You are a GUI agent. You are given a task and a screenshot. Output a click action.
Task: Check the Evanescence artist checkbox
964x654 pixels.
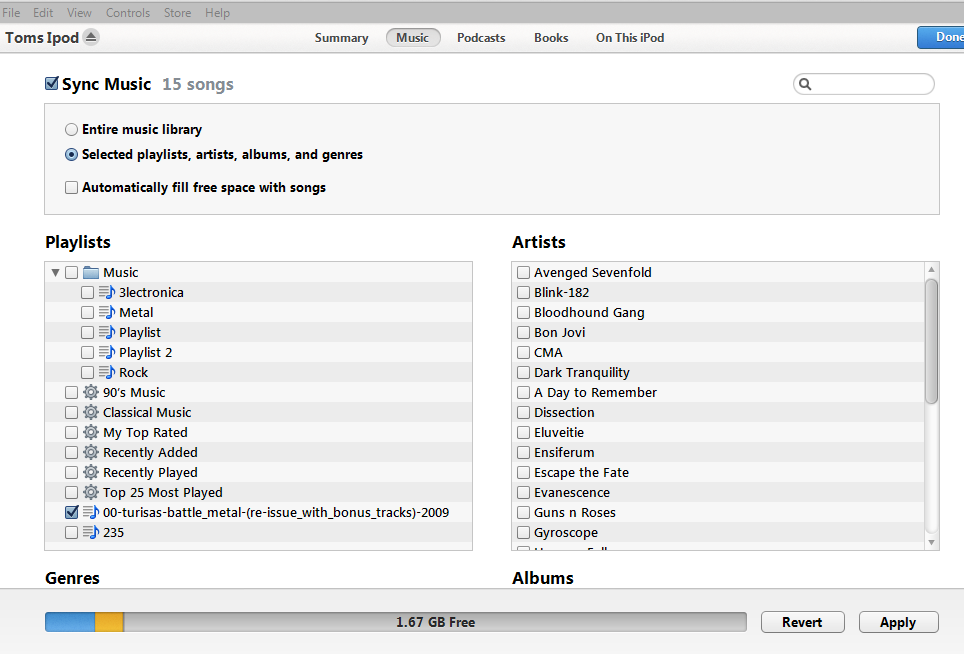point(523,492)
